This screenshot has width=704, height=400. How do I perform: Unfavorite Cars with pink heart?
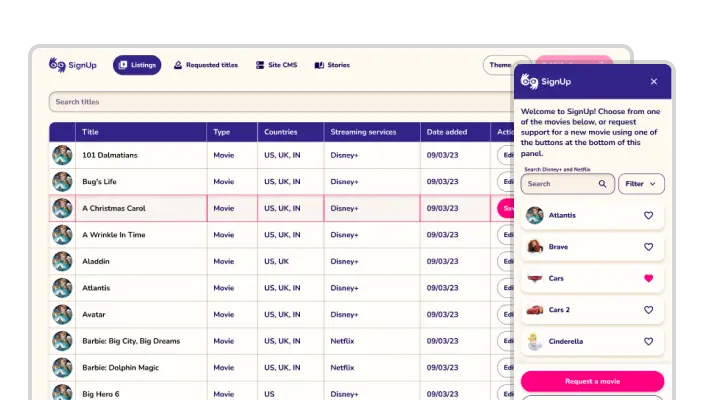pyautogui.click(x=648, y=278)
